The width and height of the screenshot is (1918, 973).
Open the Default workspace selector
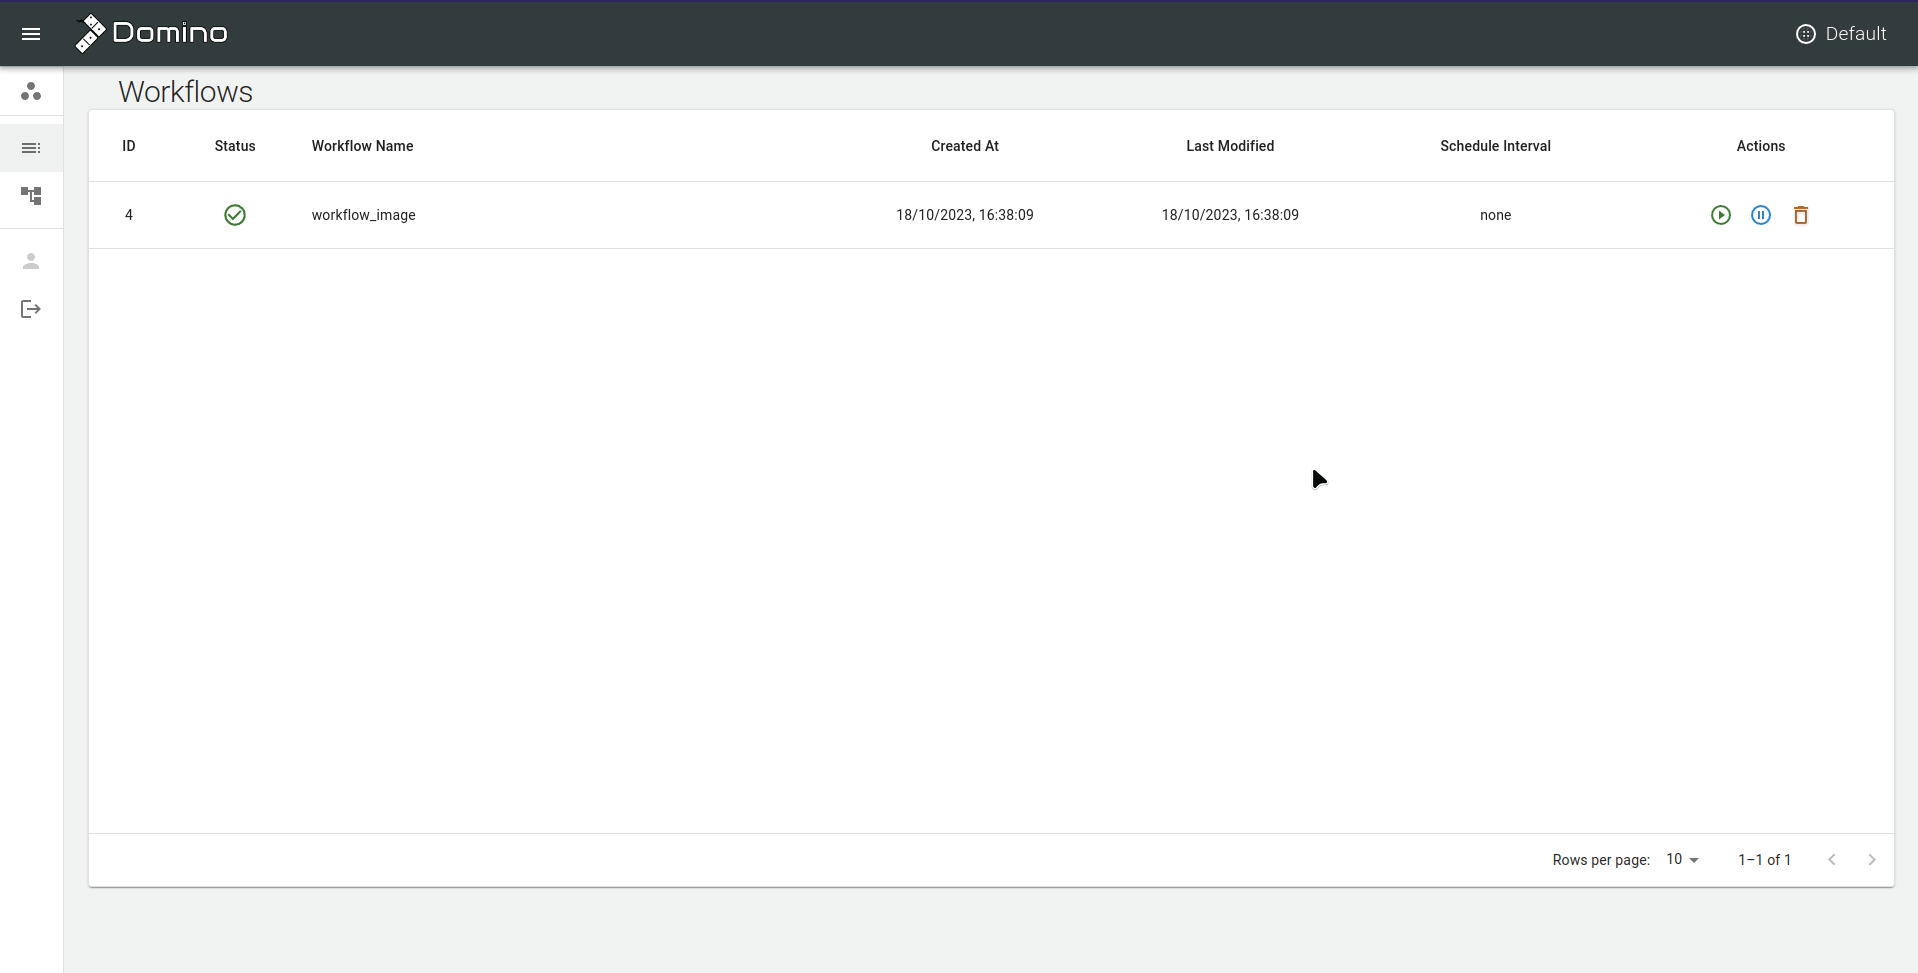1841,34
